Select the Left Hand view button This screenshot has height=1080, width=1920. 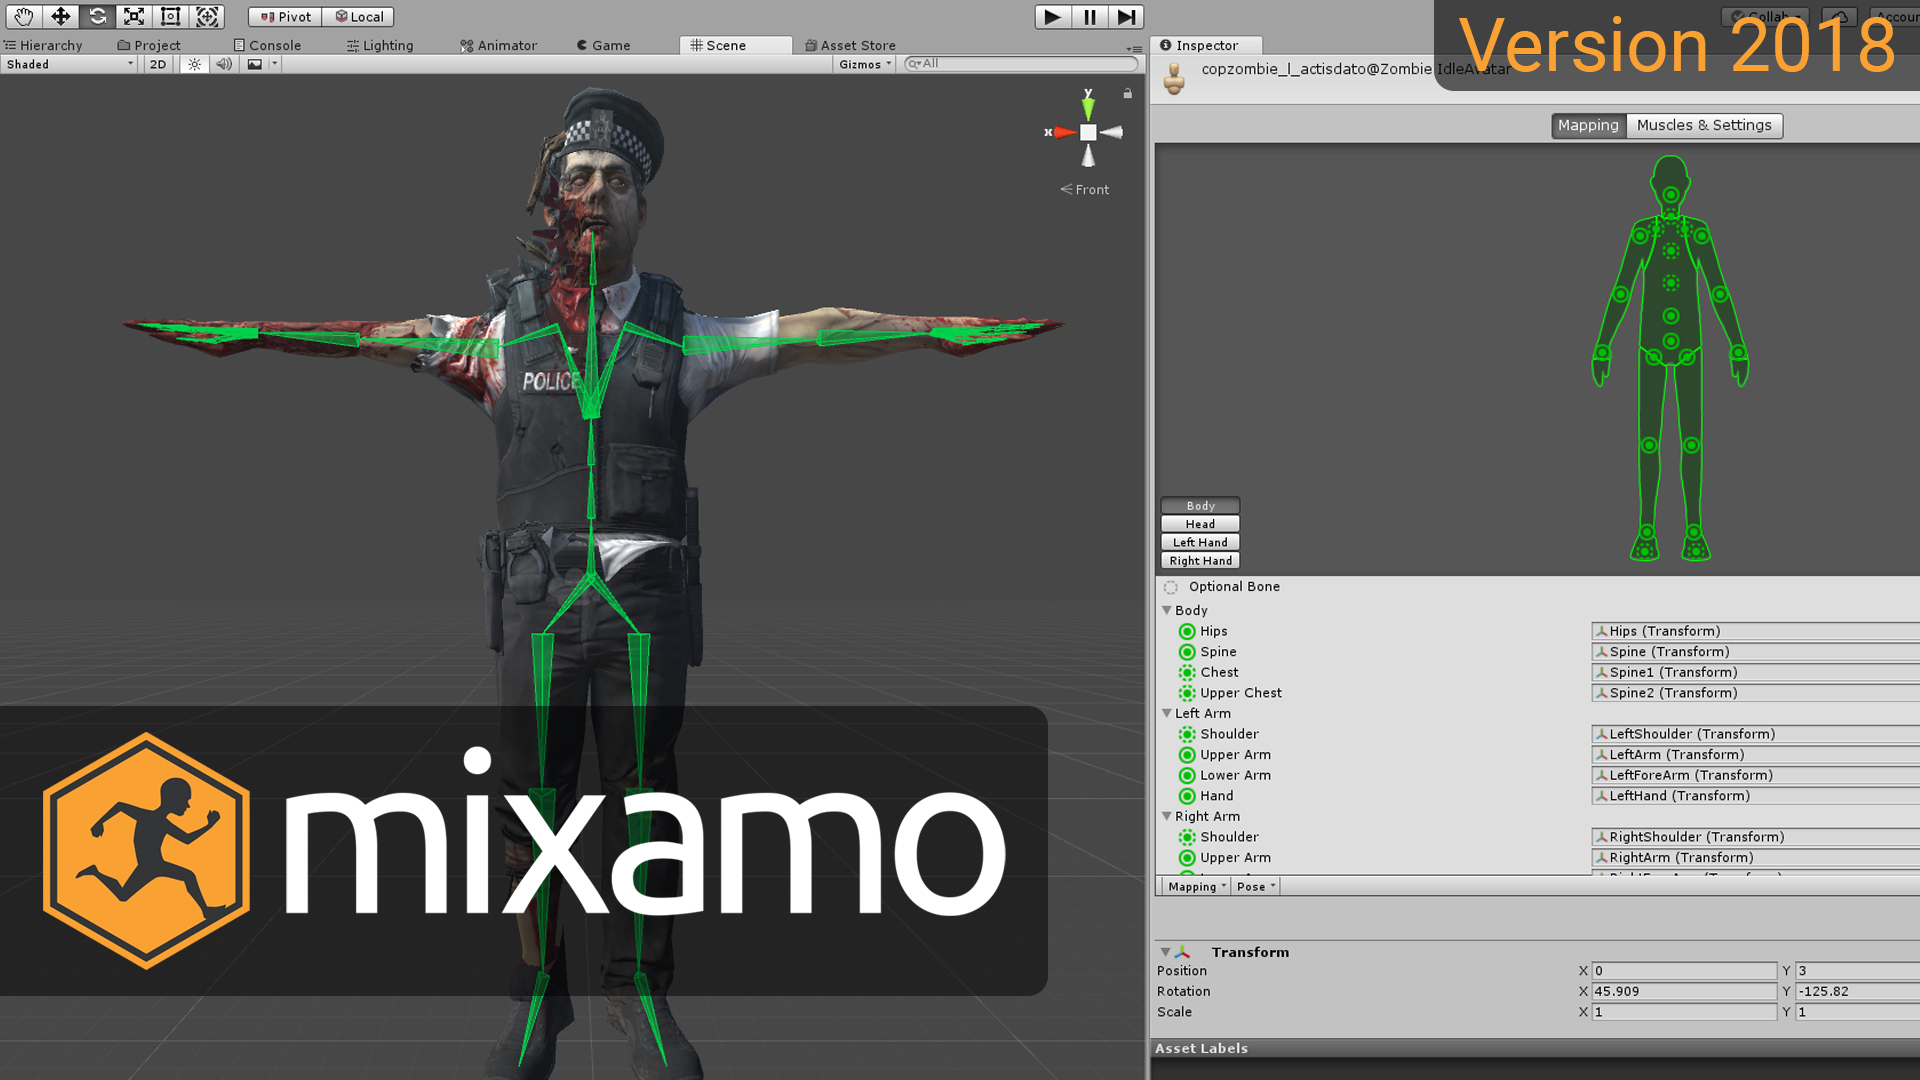1200,542
